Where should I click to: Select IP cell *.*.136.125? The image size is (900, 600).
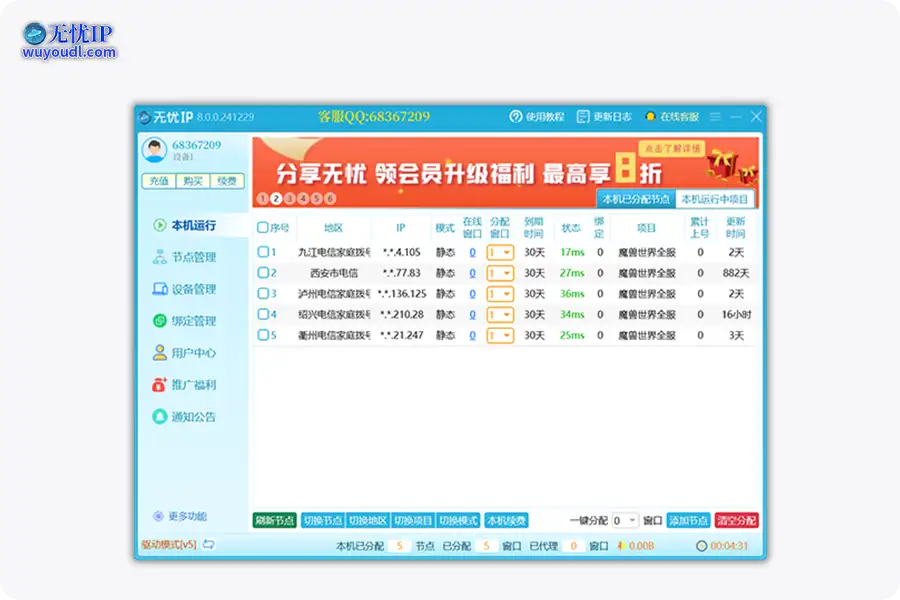pos(402,294)
